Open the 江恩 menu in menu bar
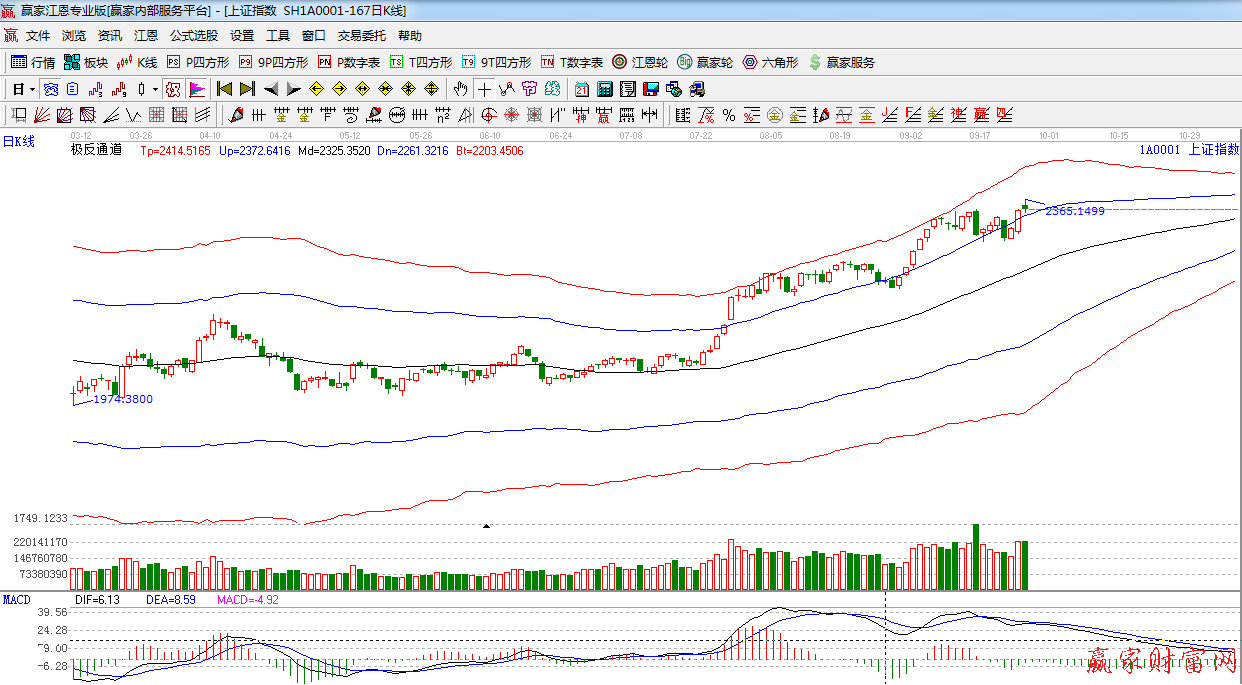This screenshot has height=685, width=1242. (x=146, y=35)
